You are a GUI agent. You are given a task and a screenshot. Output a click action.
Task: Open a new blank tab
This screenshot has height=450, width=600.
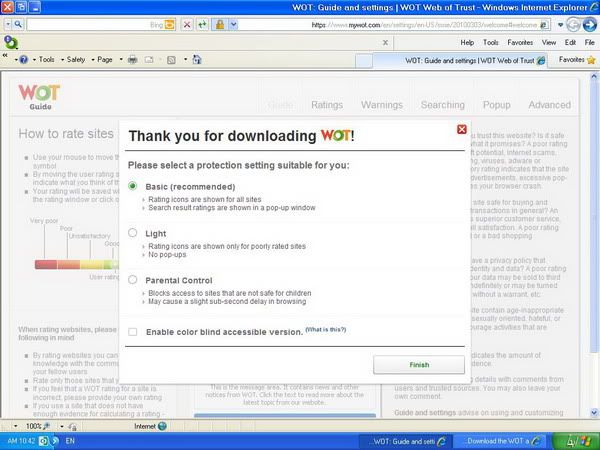tap(364, 61)
